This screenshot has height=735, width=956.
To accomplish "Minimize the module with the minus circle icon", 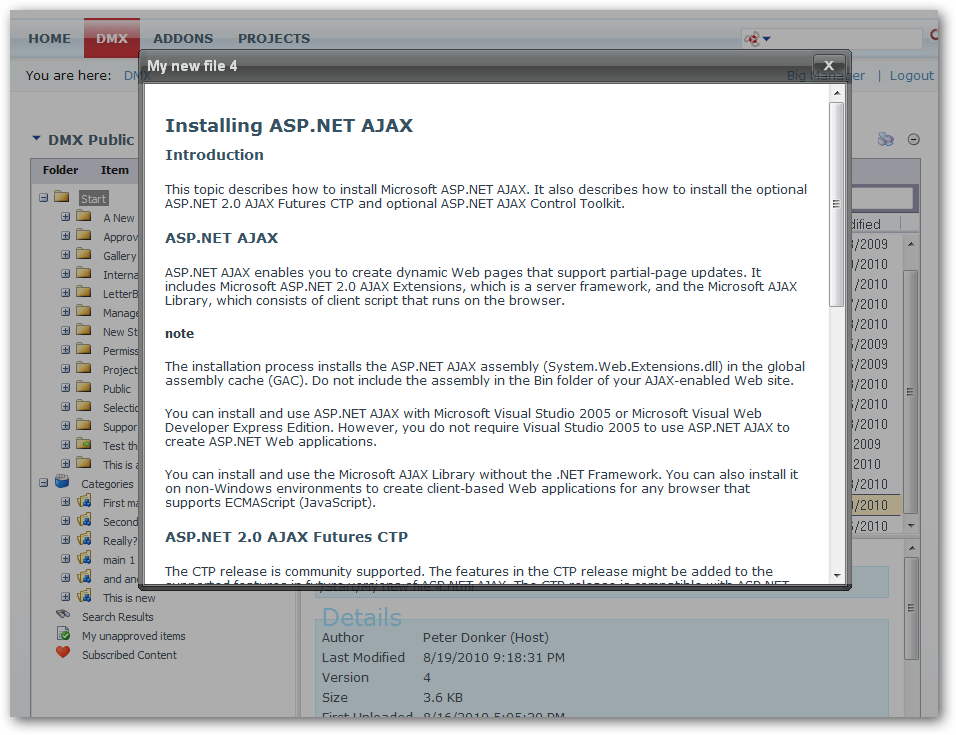I will point(913,140).
